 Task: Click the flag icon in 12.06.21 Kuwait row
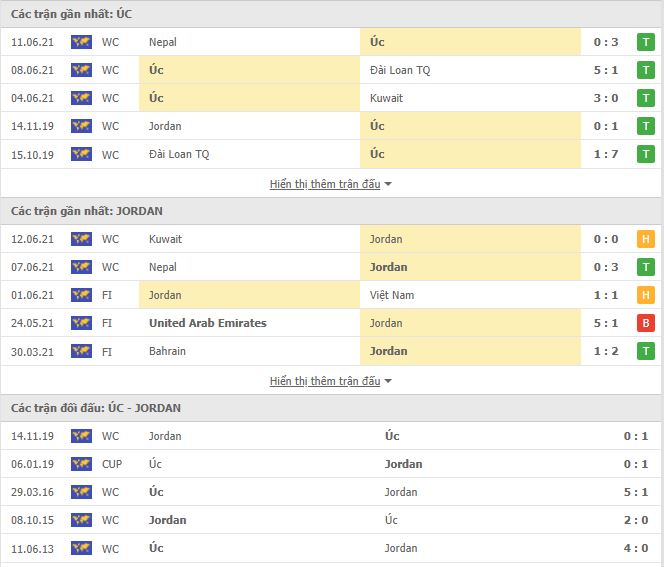[x=81, y=239]
